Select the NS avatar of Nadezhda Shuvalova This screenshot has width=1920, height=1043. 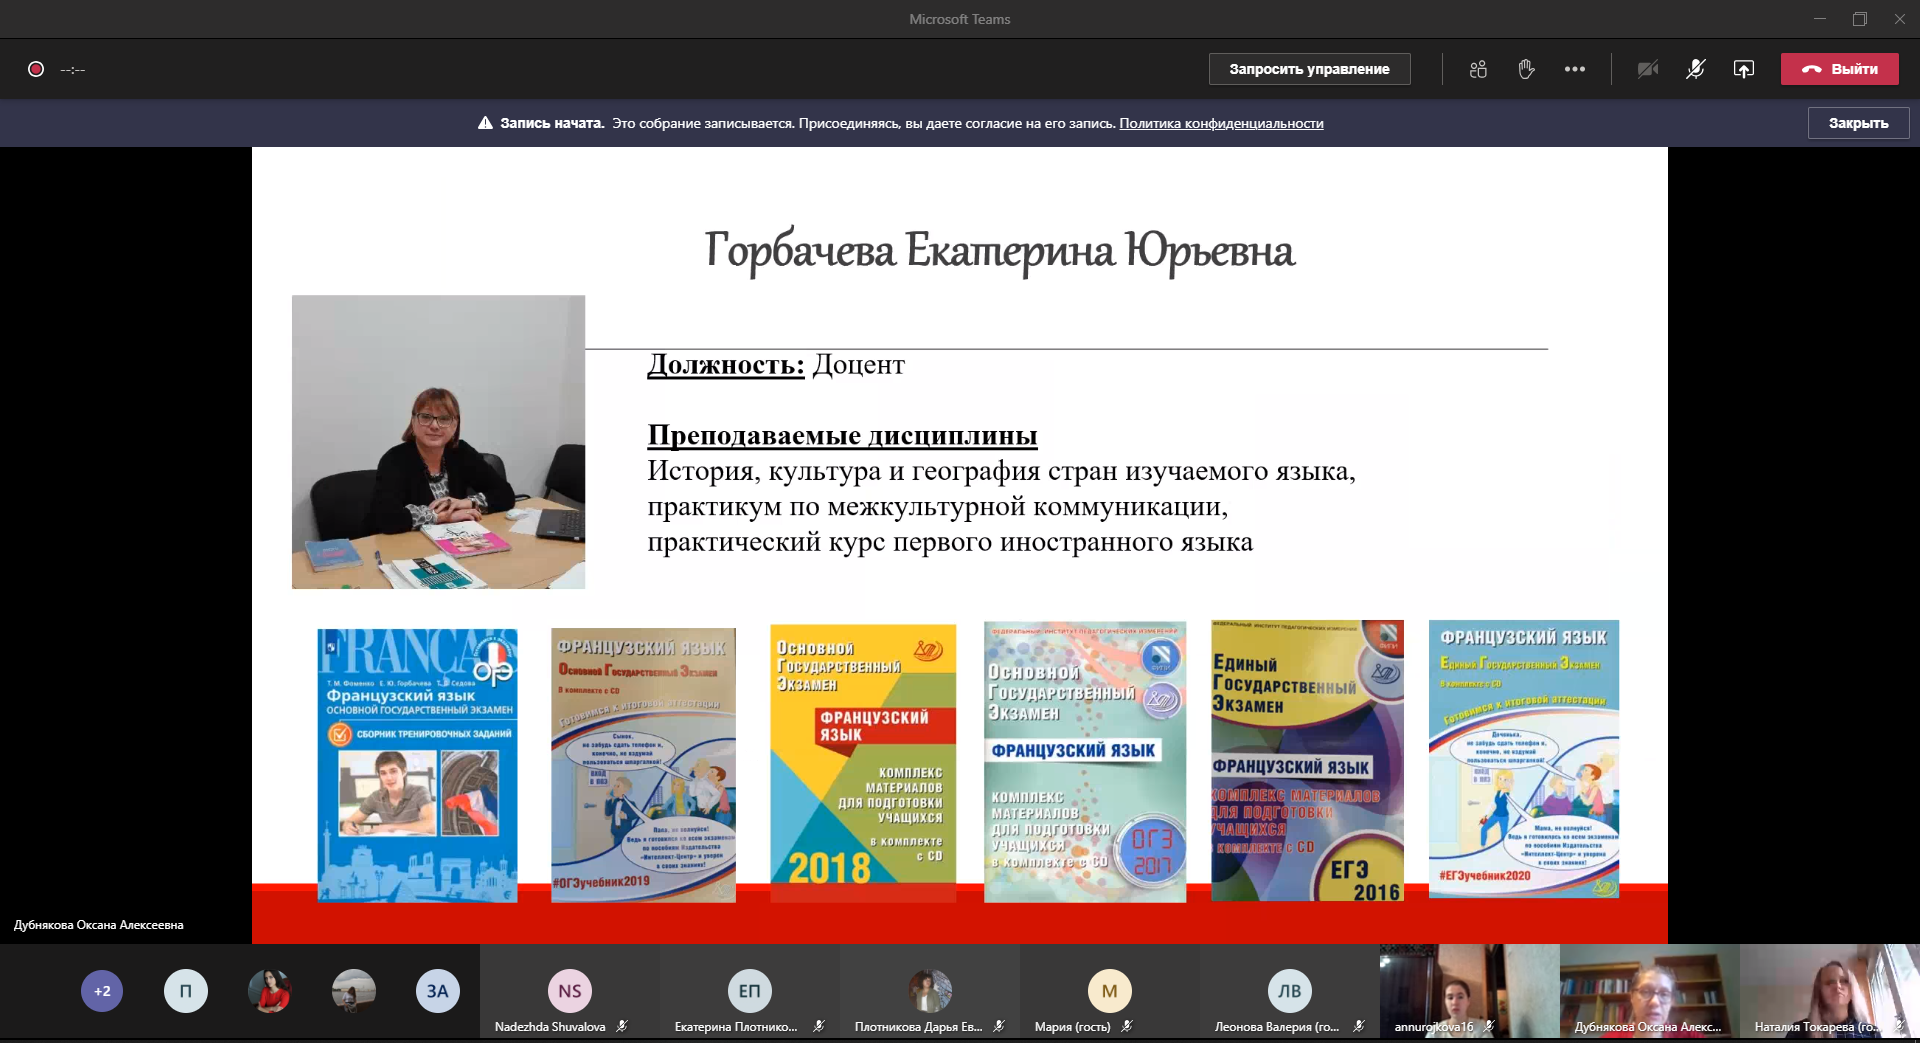[x=570, y=991]
